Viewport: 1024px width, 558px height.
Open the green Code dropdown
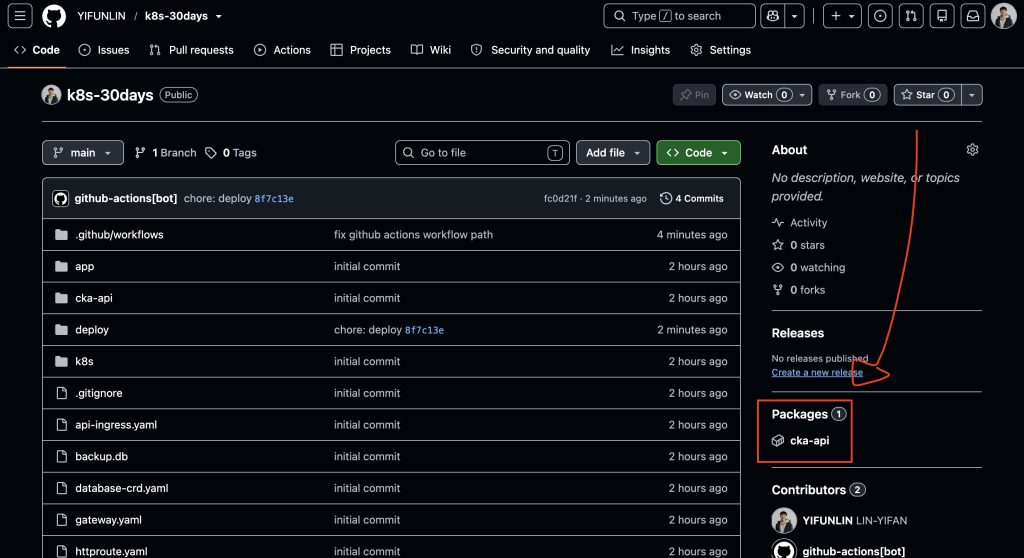click(x=698, y=152)
